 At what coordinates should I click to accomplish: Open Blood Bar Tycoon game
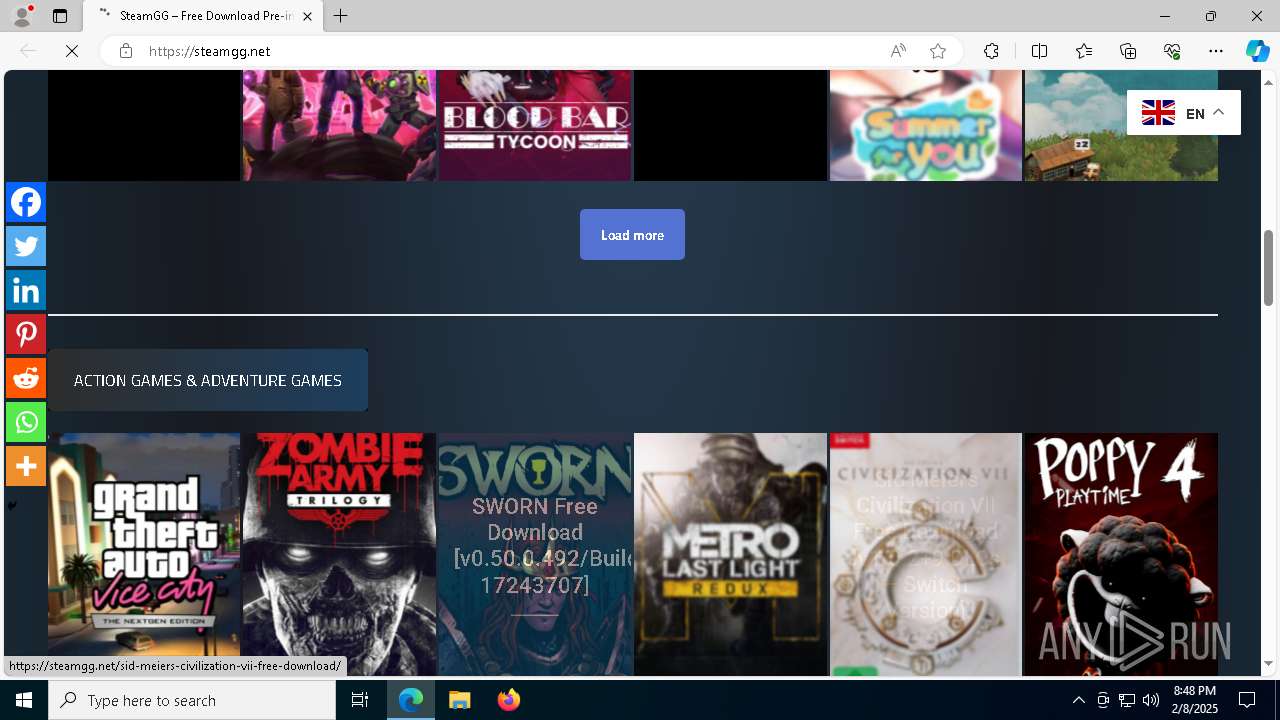(535, 125)
